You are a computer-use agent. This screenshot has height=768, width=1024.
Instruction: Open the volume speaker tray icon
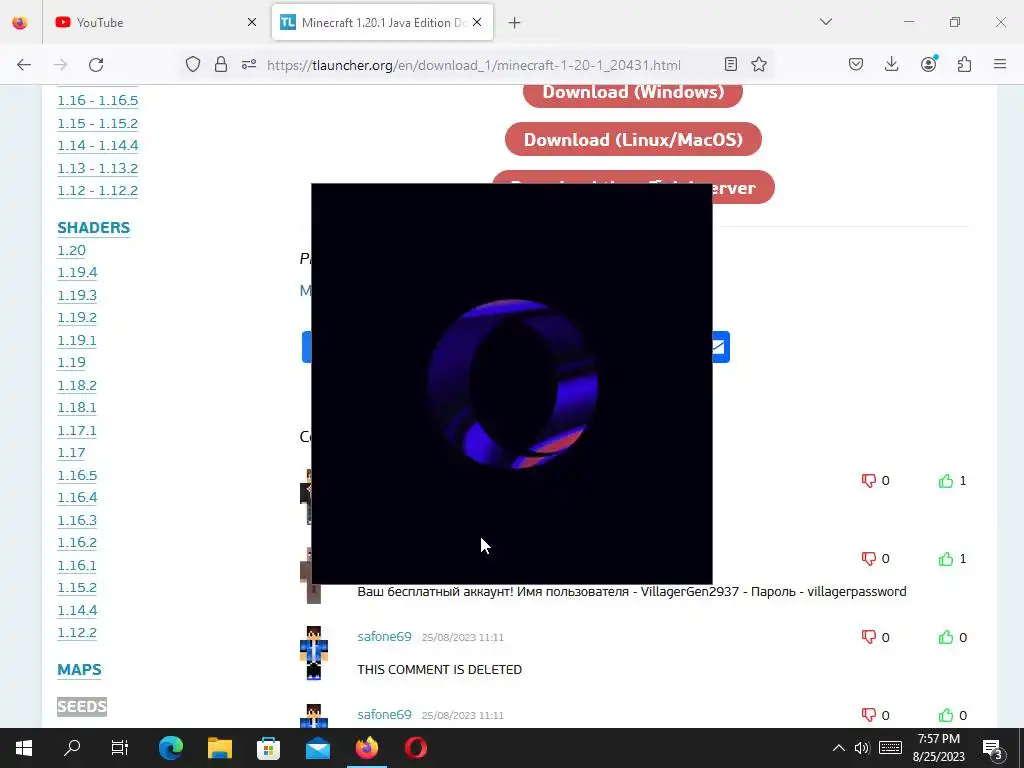point(862,748)
